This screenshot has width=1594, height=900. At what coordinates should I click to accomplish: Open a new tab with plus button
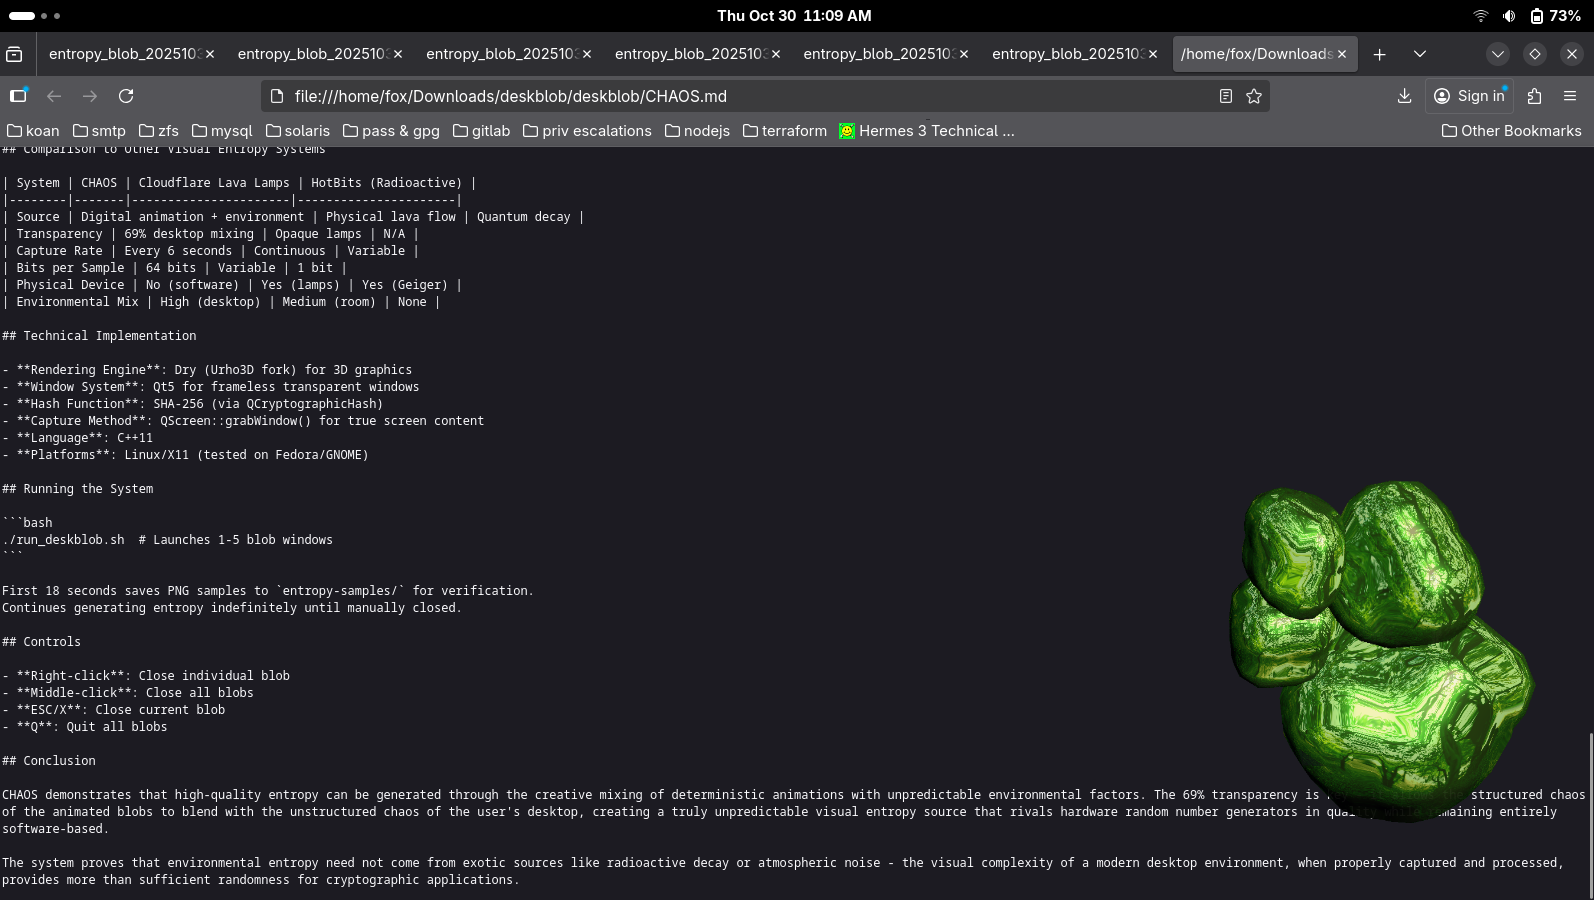1379,54
